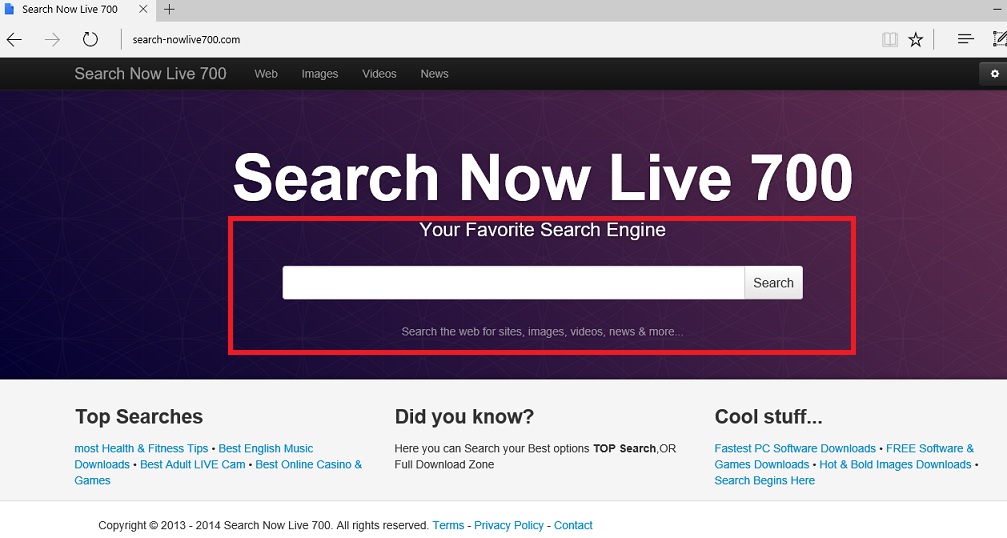
Task: Close the Search Now Live 700 tab
Action: (142, 10)
